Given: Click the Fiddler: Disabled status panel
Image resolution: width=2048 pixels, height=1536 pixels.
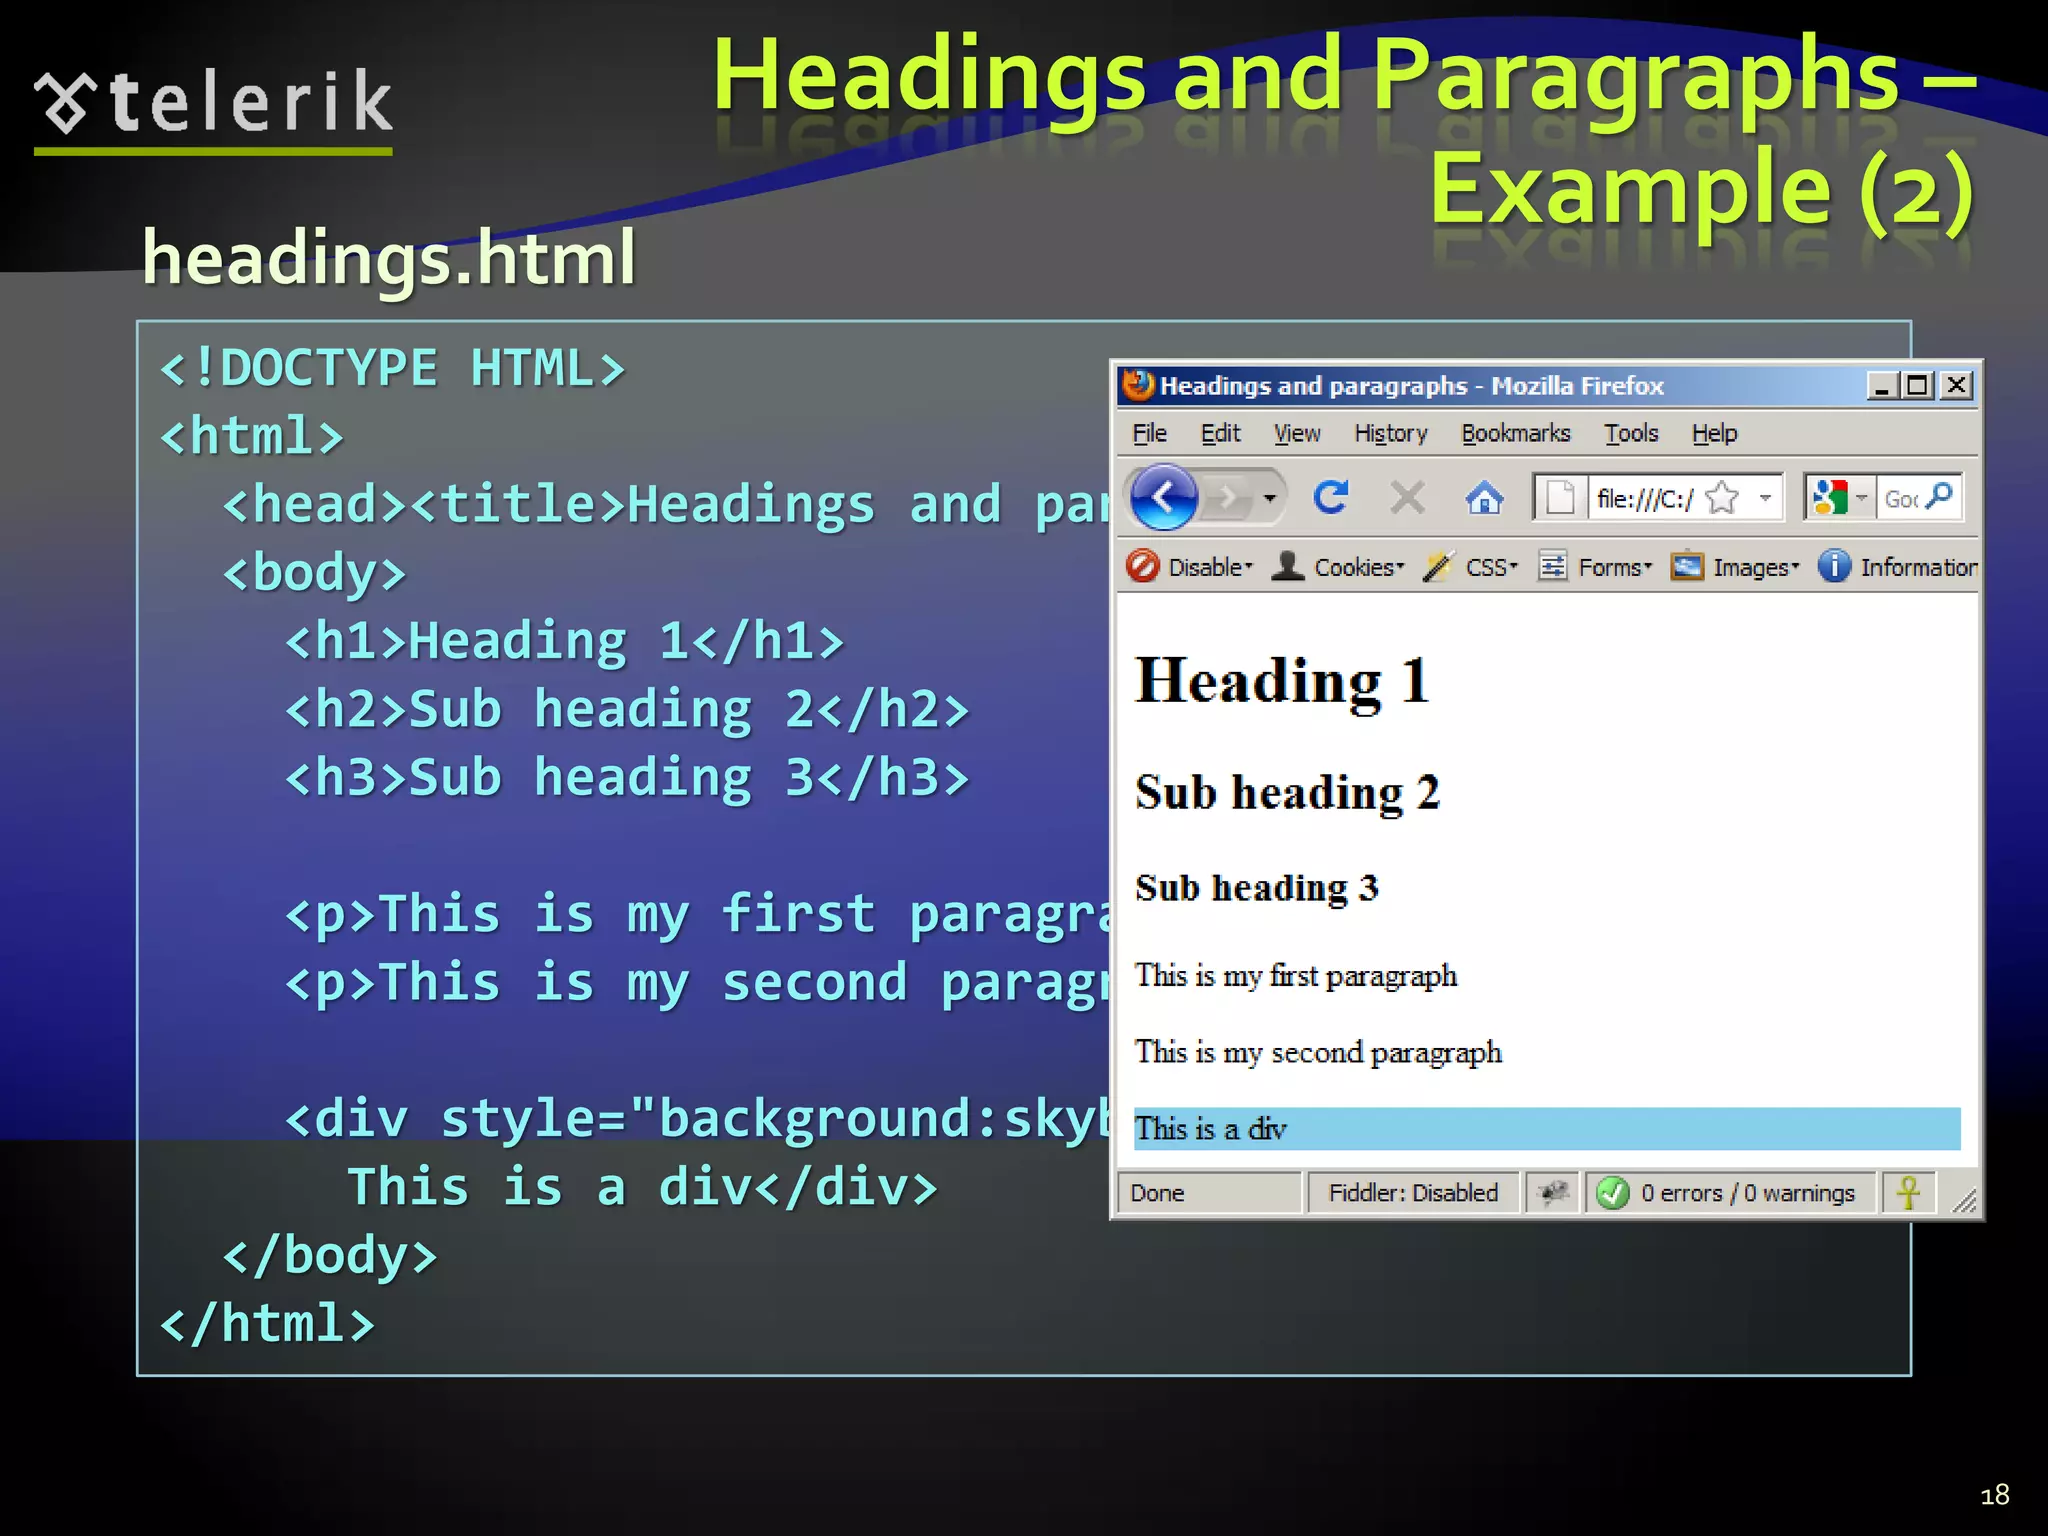Looking at the screenshot, I should [1413, 1193].
